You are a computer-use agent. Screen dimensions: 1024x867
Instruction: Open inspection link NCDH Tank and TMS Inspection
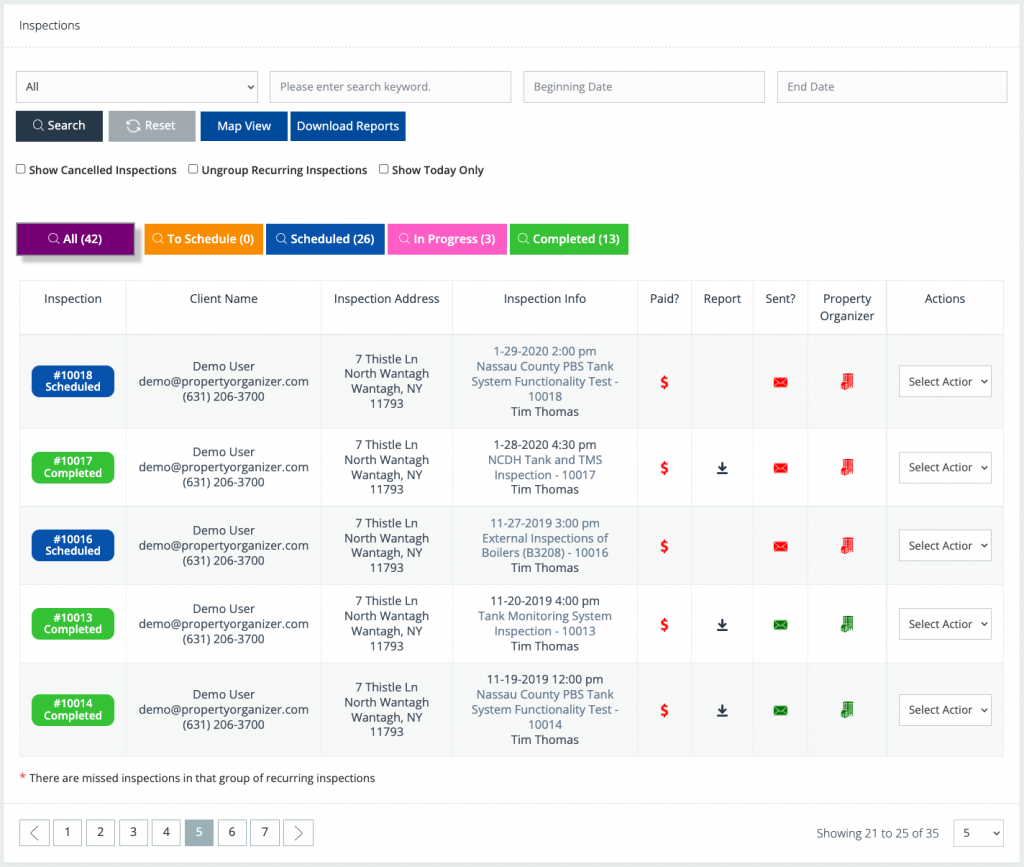tap(544, 467)
